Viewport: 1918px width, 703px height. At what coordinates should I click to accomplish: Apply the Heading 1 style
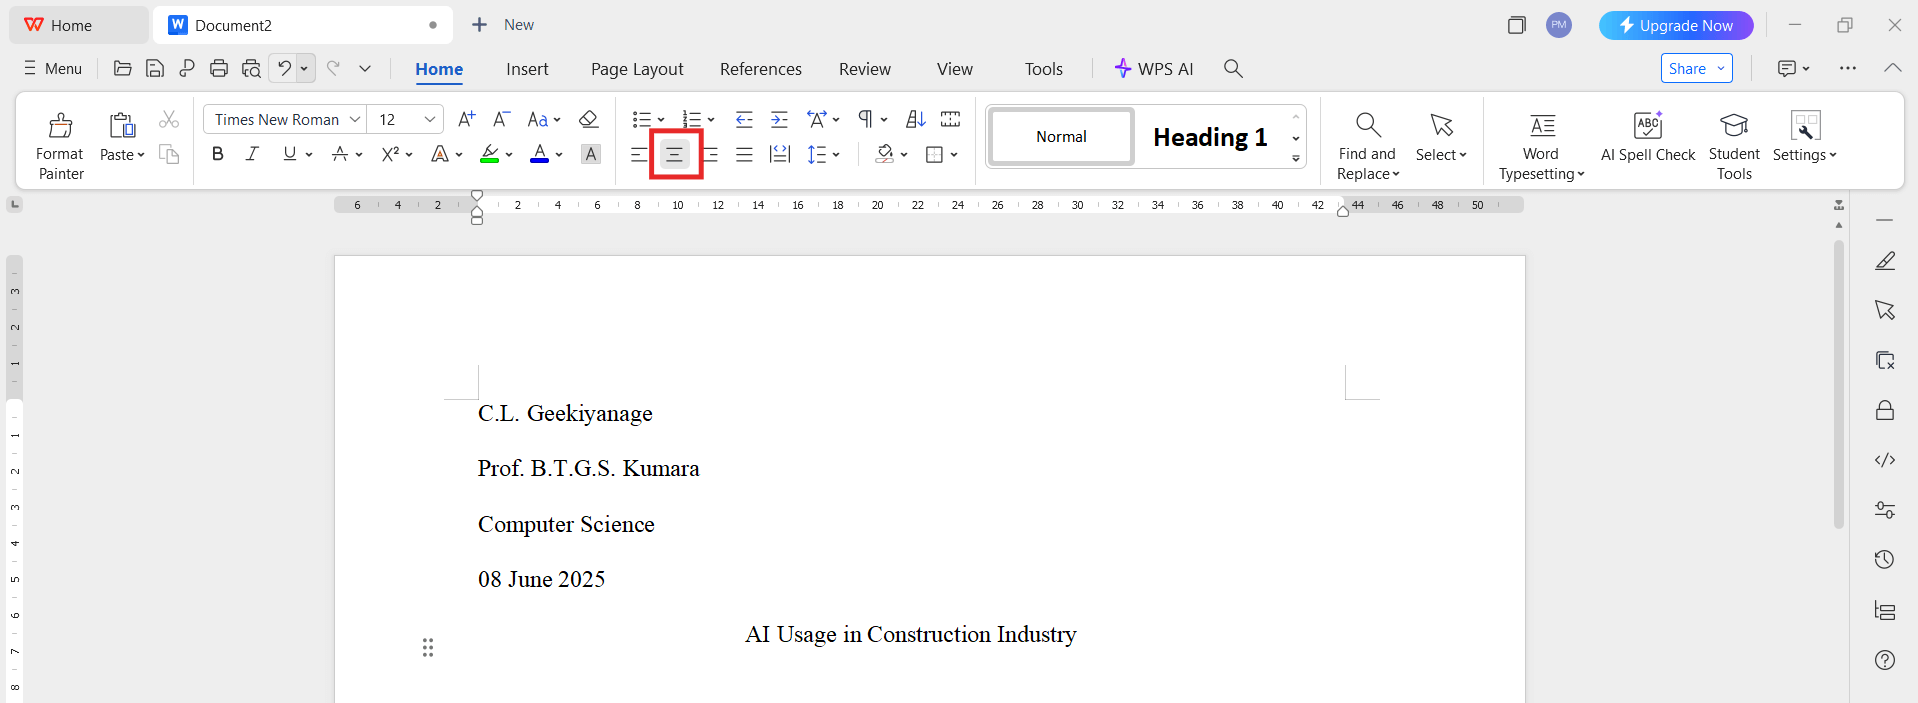click(x=1210, y=137)
